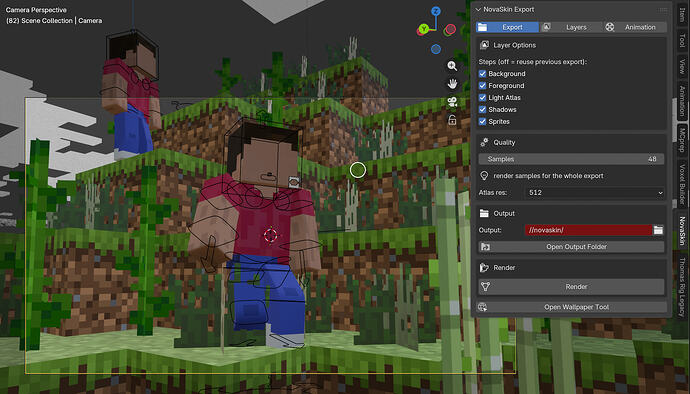Select the pan view hand icon
This screenshot has width=690, height=394.
pos(452,84)
